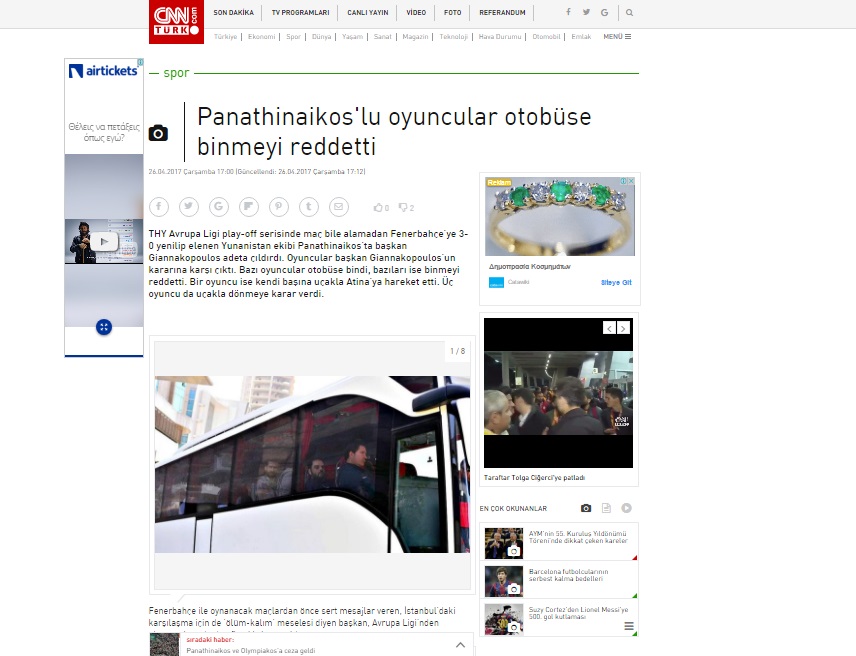856x656 pixels.
Task: Expand the 'sıradaki haber' bar chevron
Action: [460, 645]
